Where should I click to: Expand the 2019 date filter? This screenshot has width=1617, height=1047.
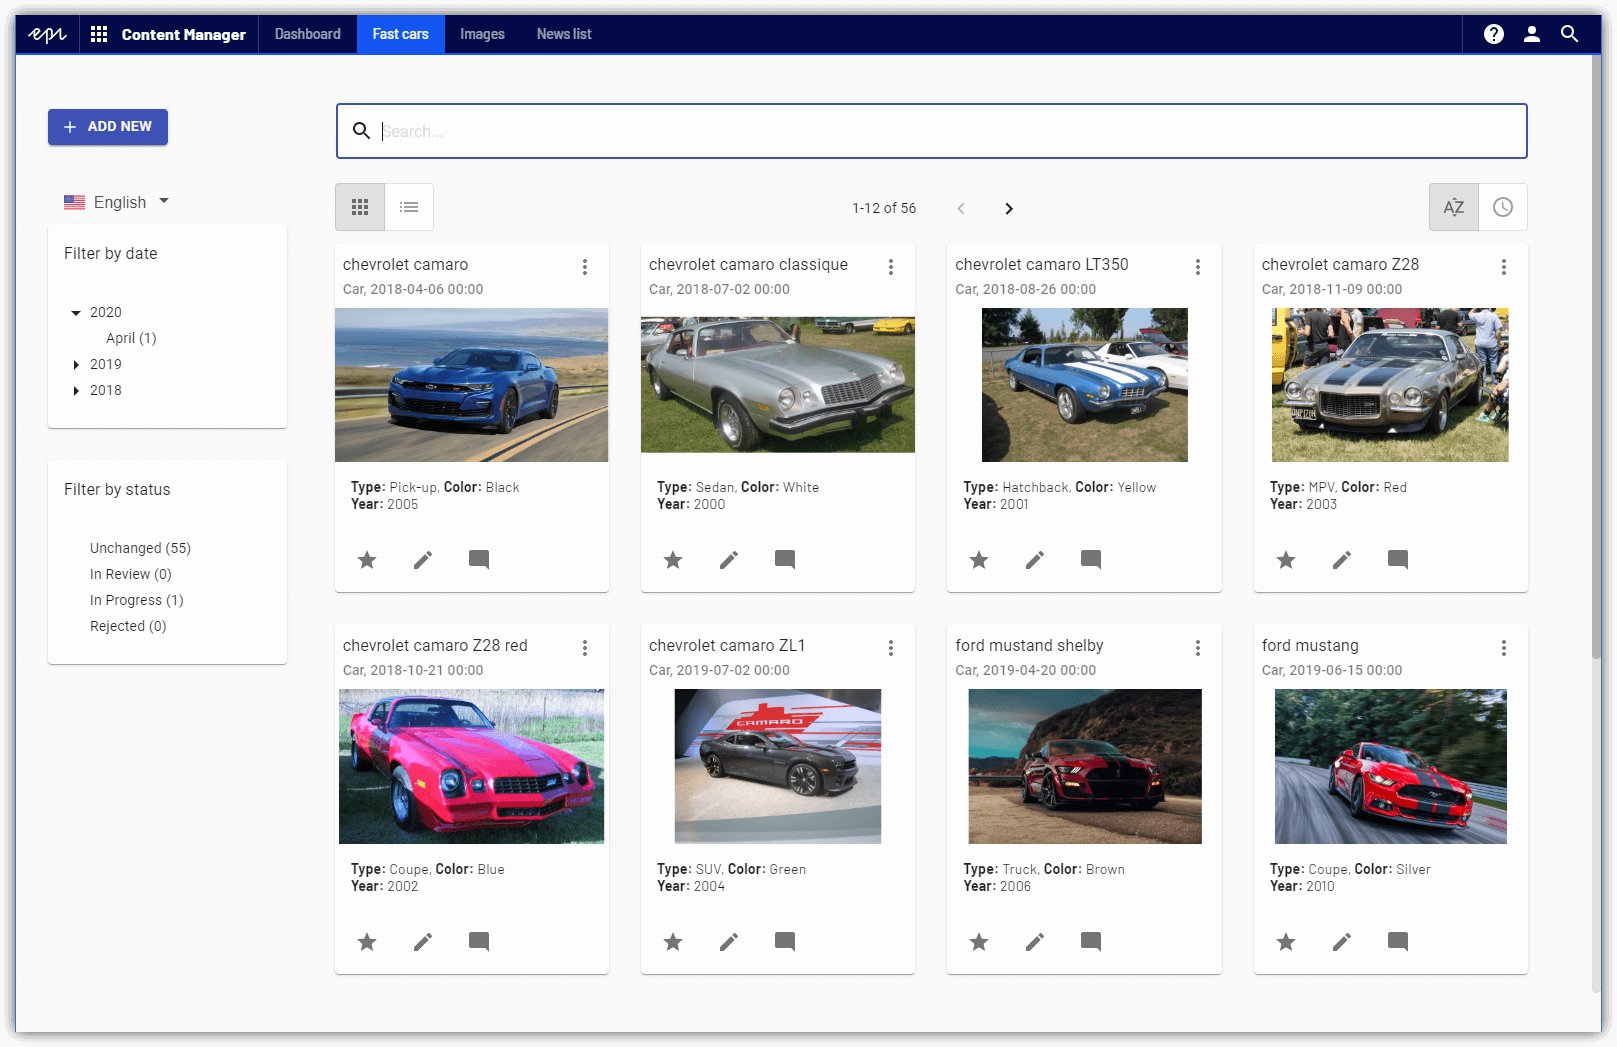tap(76, 365)
